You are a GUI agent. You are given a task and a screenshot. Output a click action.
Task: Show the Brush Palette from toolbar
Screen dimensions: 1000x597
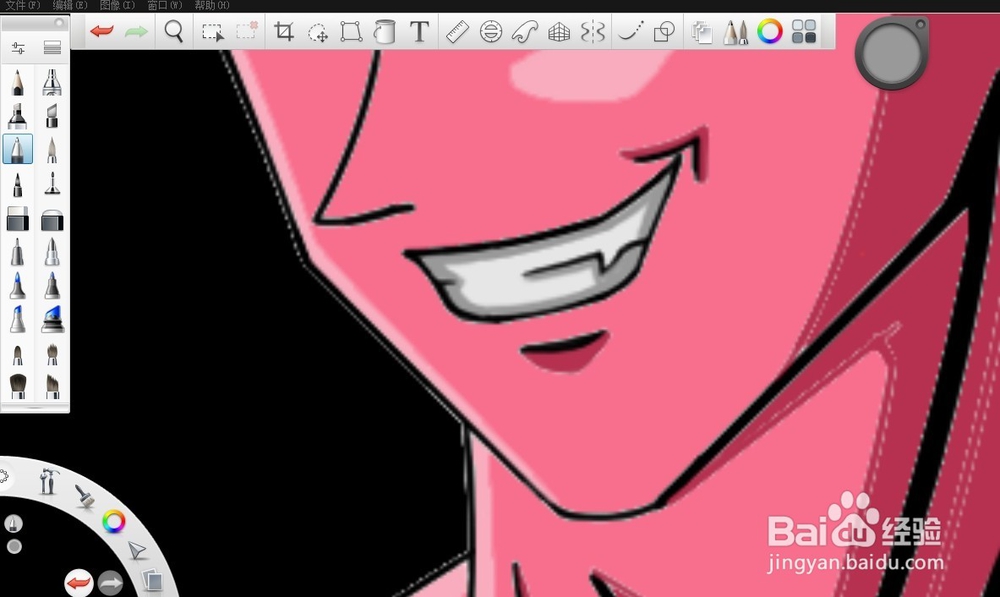coord(735,31)
